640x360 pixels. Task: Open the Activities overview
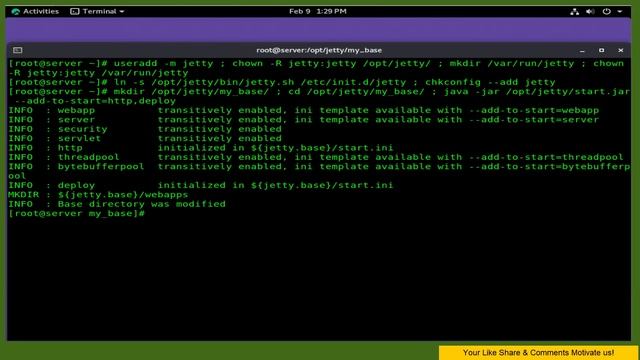(36, 11)
